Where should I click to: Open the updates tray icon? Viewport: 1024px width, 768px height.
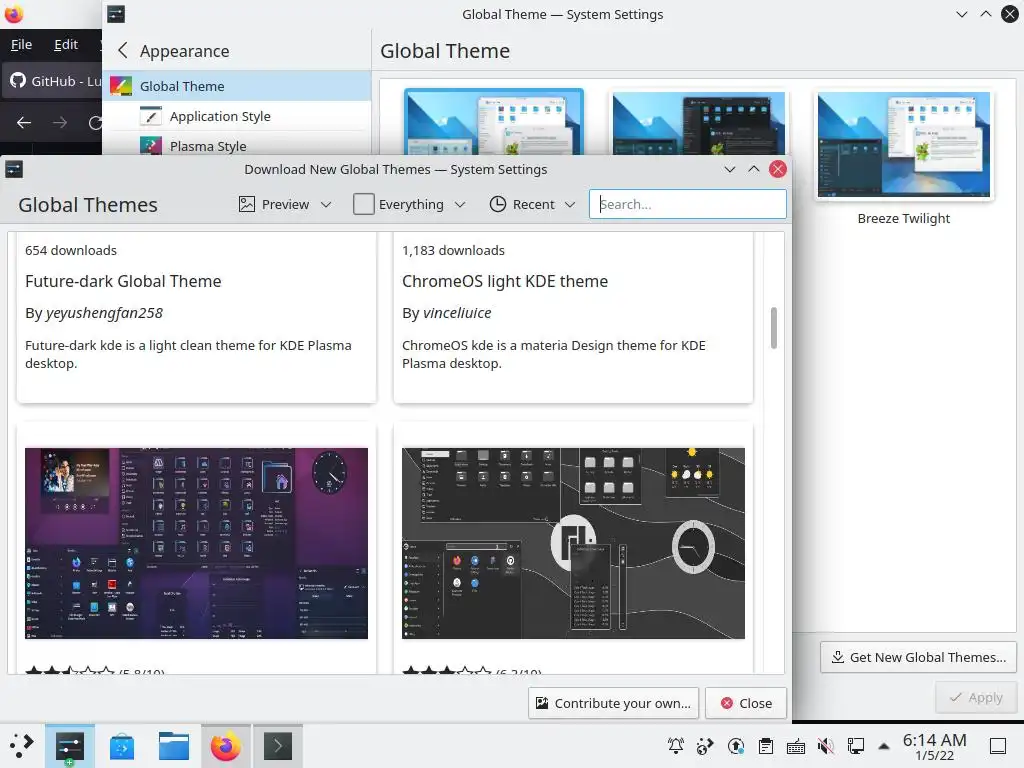(736, 746)
